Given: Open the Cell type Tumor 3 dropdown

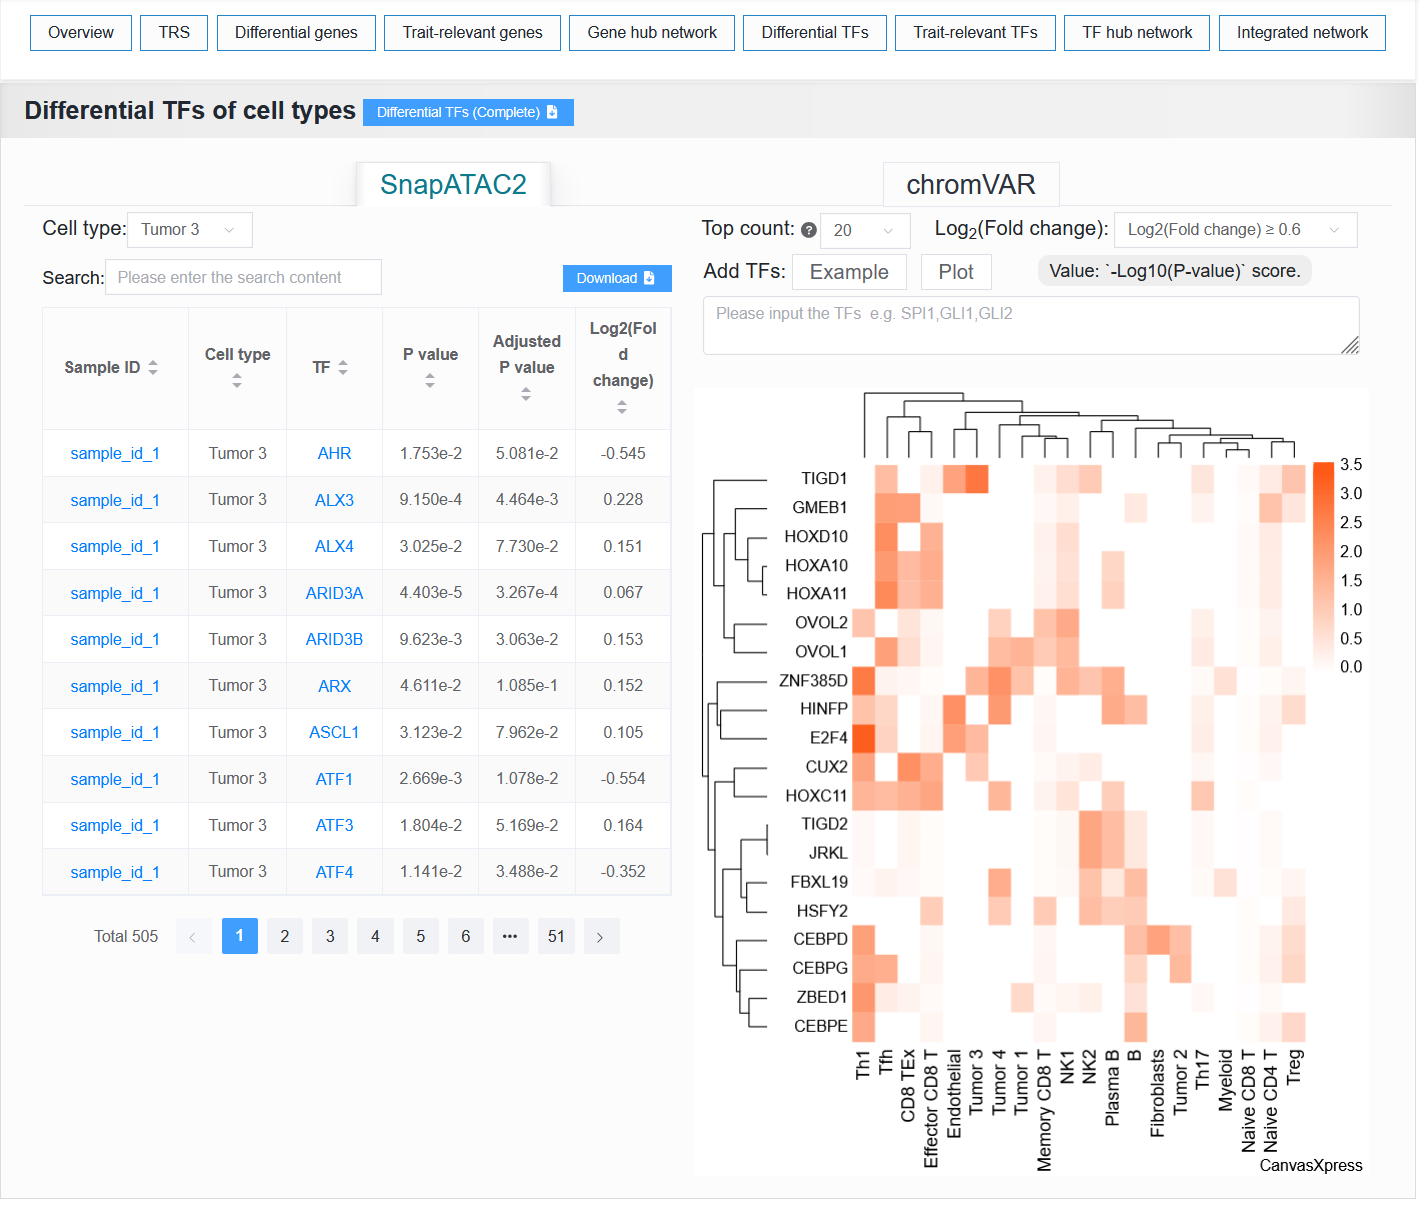Looking at the screenshot, I should point(190,230).
